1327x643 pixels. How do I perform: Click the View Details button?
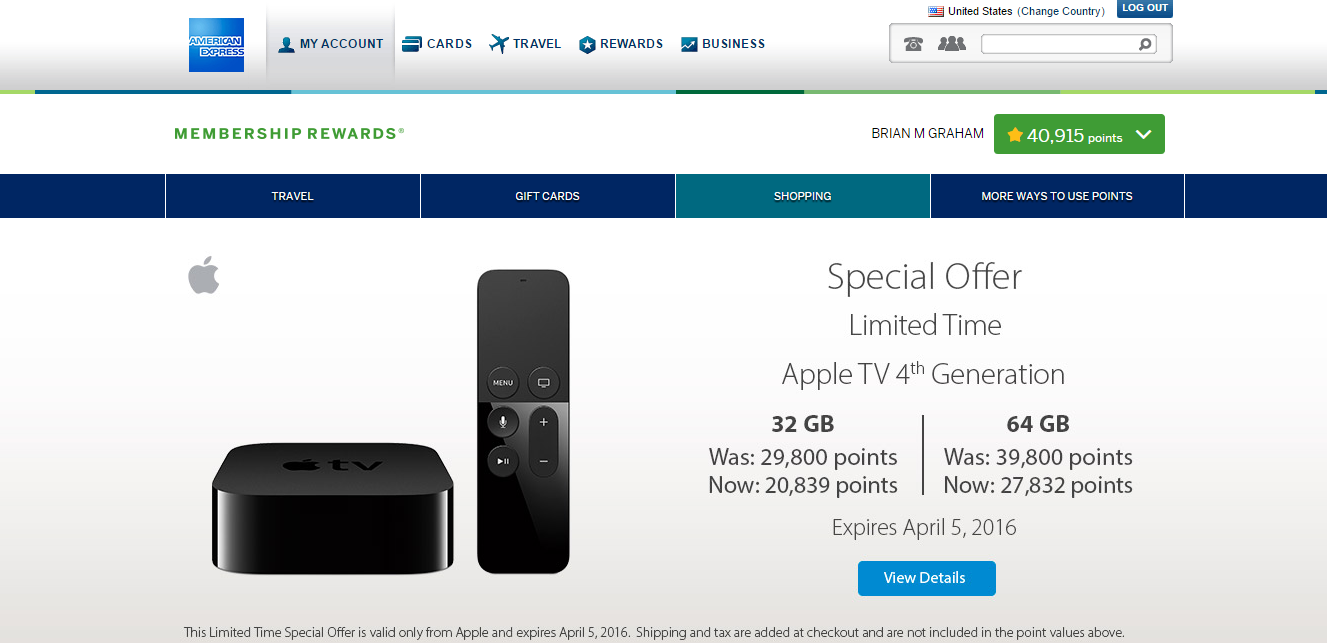click(926, 578)
